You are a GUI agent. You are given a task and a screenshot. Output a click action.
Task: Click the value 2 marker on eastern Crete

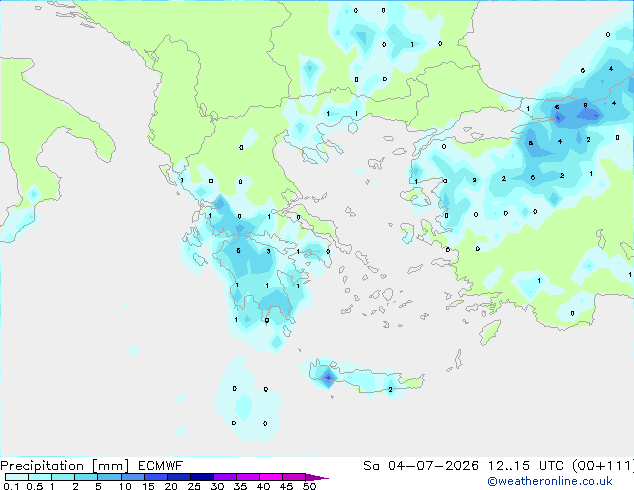390,390
